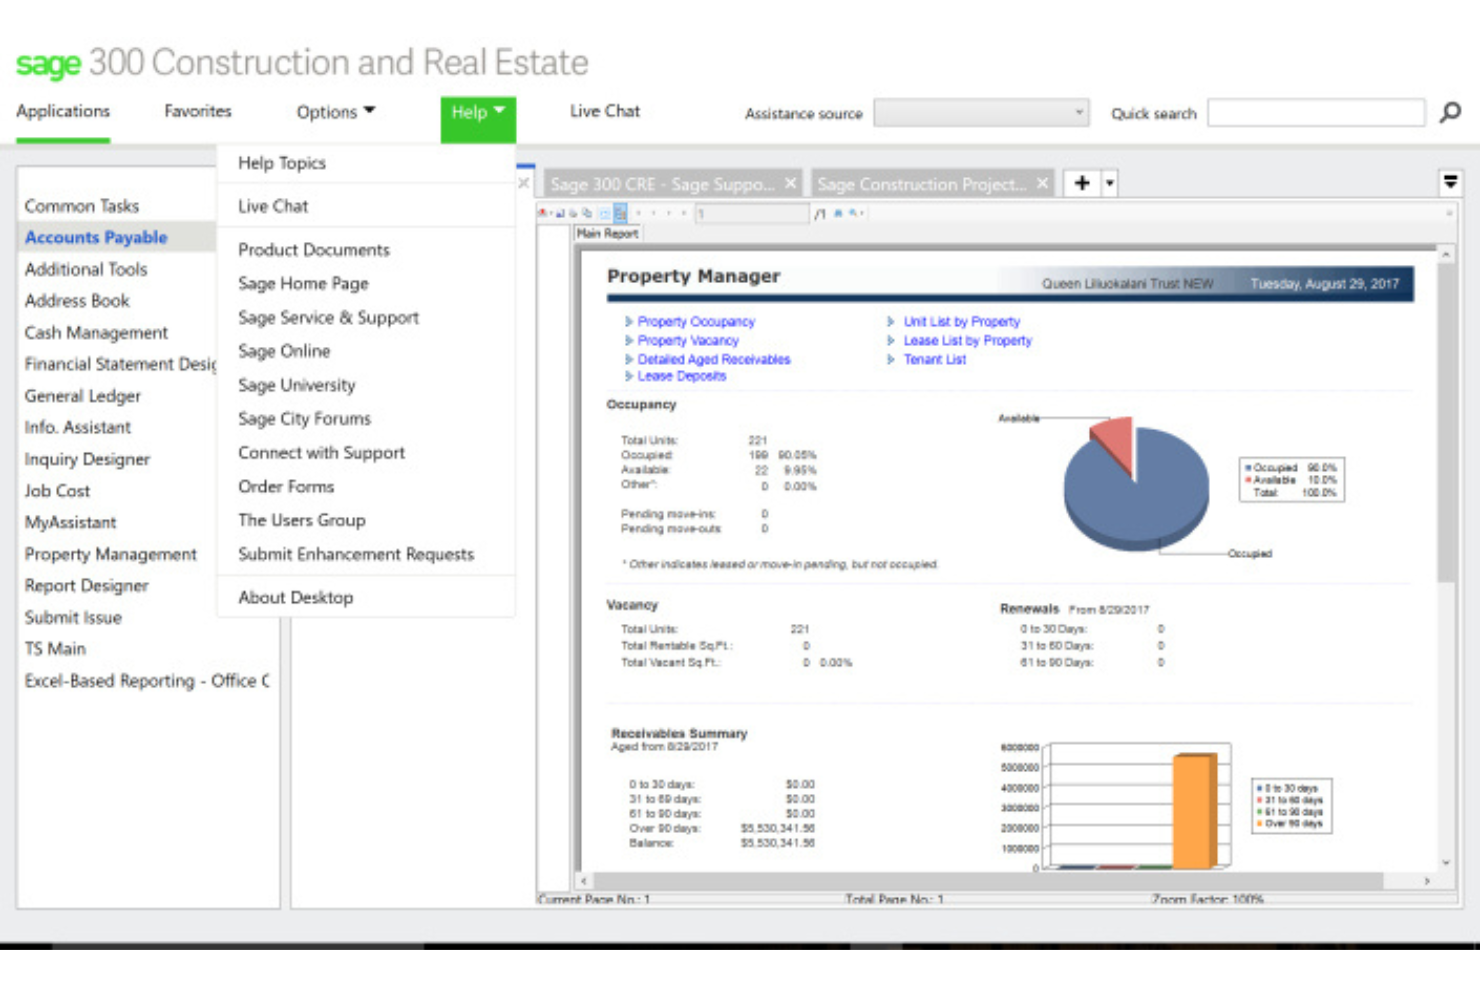Image resolution: width=1480 pixels, height=987 pixels.
Task: Expand the Options menu
Action: (x=336, y=112)
